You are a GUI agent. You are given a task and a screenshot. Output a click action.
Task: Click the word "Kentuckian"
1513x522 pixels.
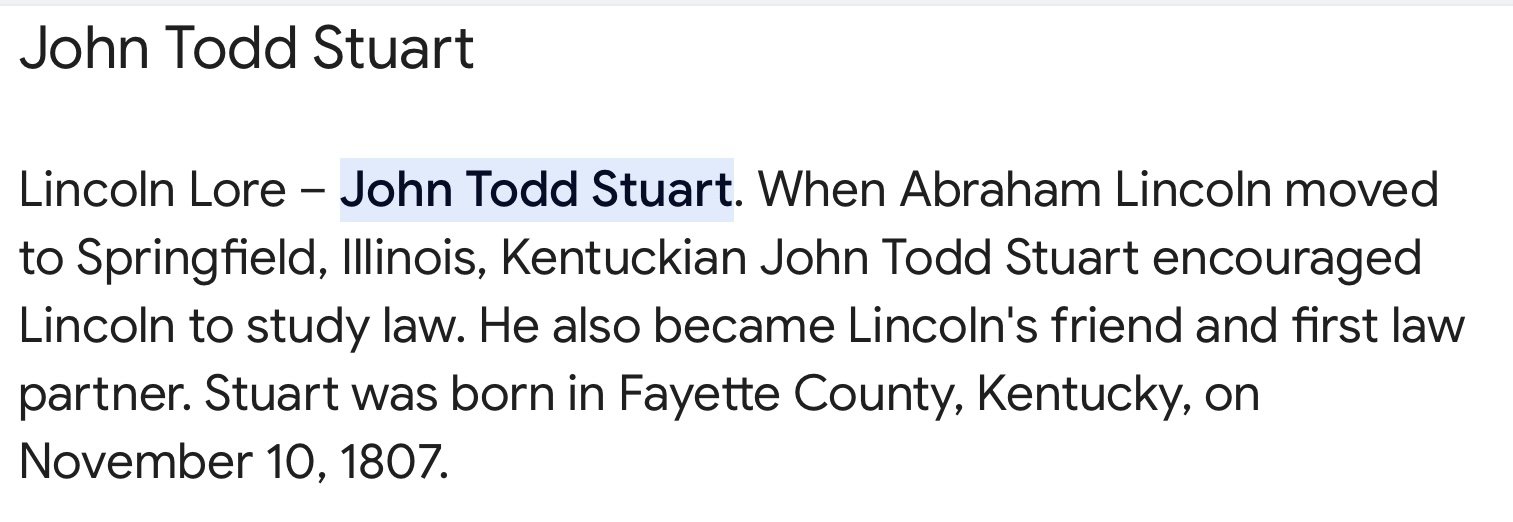click(x=622, y=259)
